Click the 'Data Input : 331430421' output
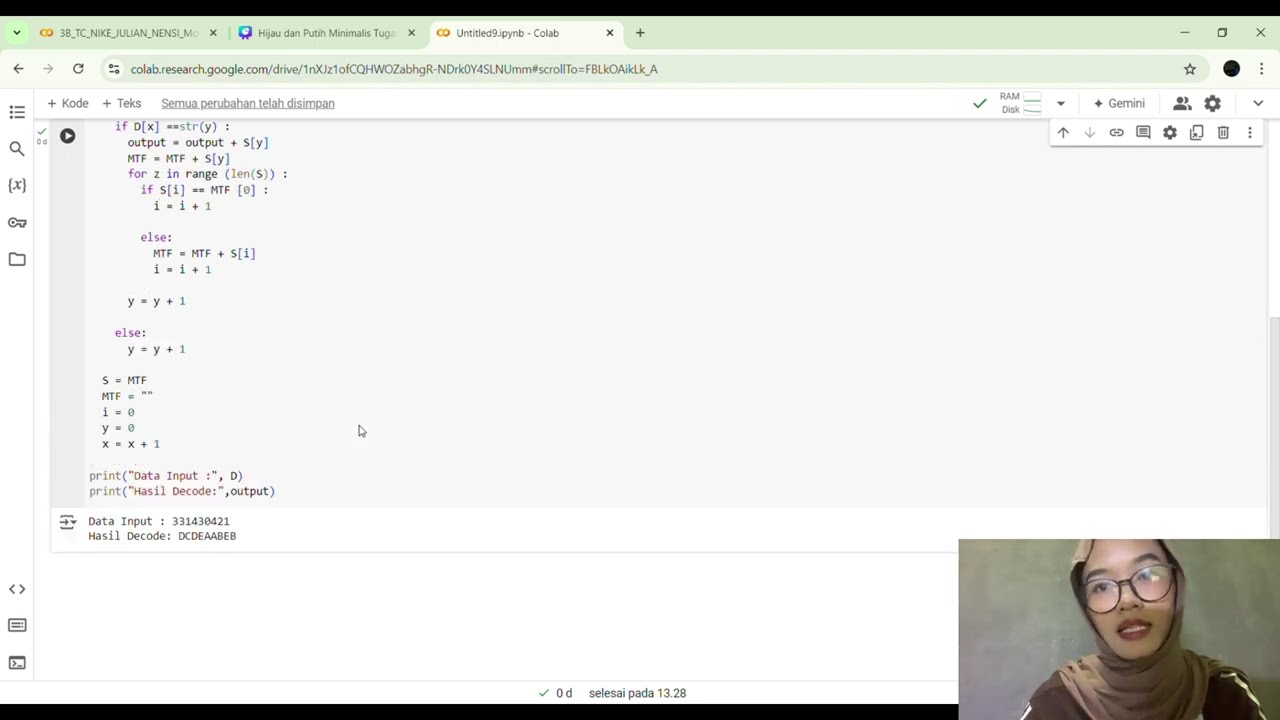The height and width of the screenshot is (720, 1280). (x=159, y=521)
